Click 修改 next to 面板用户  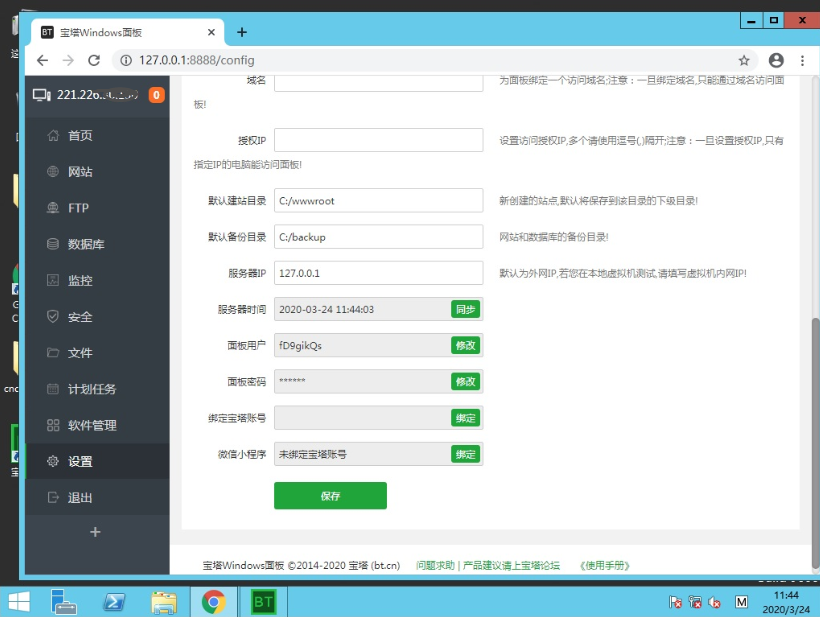(x=465, y=345)
